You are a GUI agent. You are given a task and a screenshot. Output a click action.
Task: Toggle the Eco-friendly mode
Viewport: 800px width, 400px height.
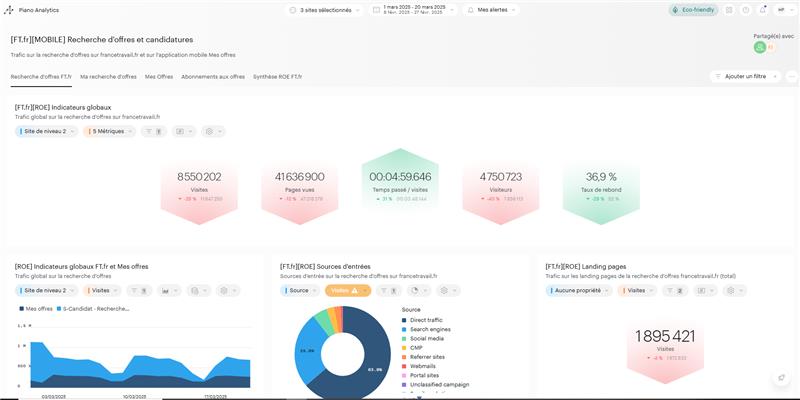(x=693, y=10)
